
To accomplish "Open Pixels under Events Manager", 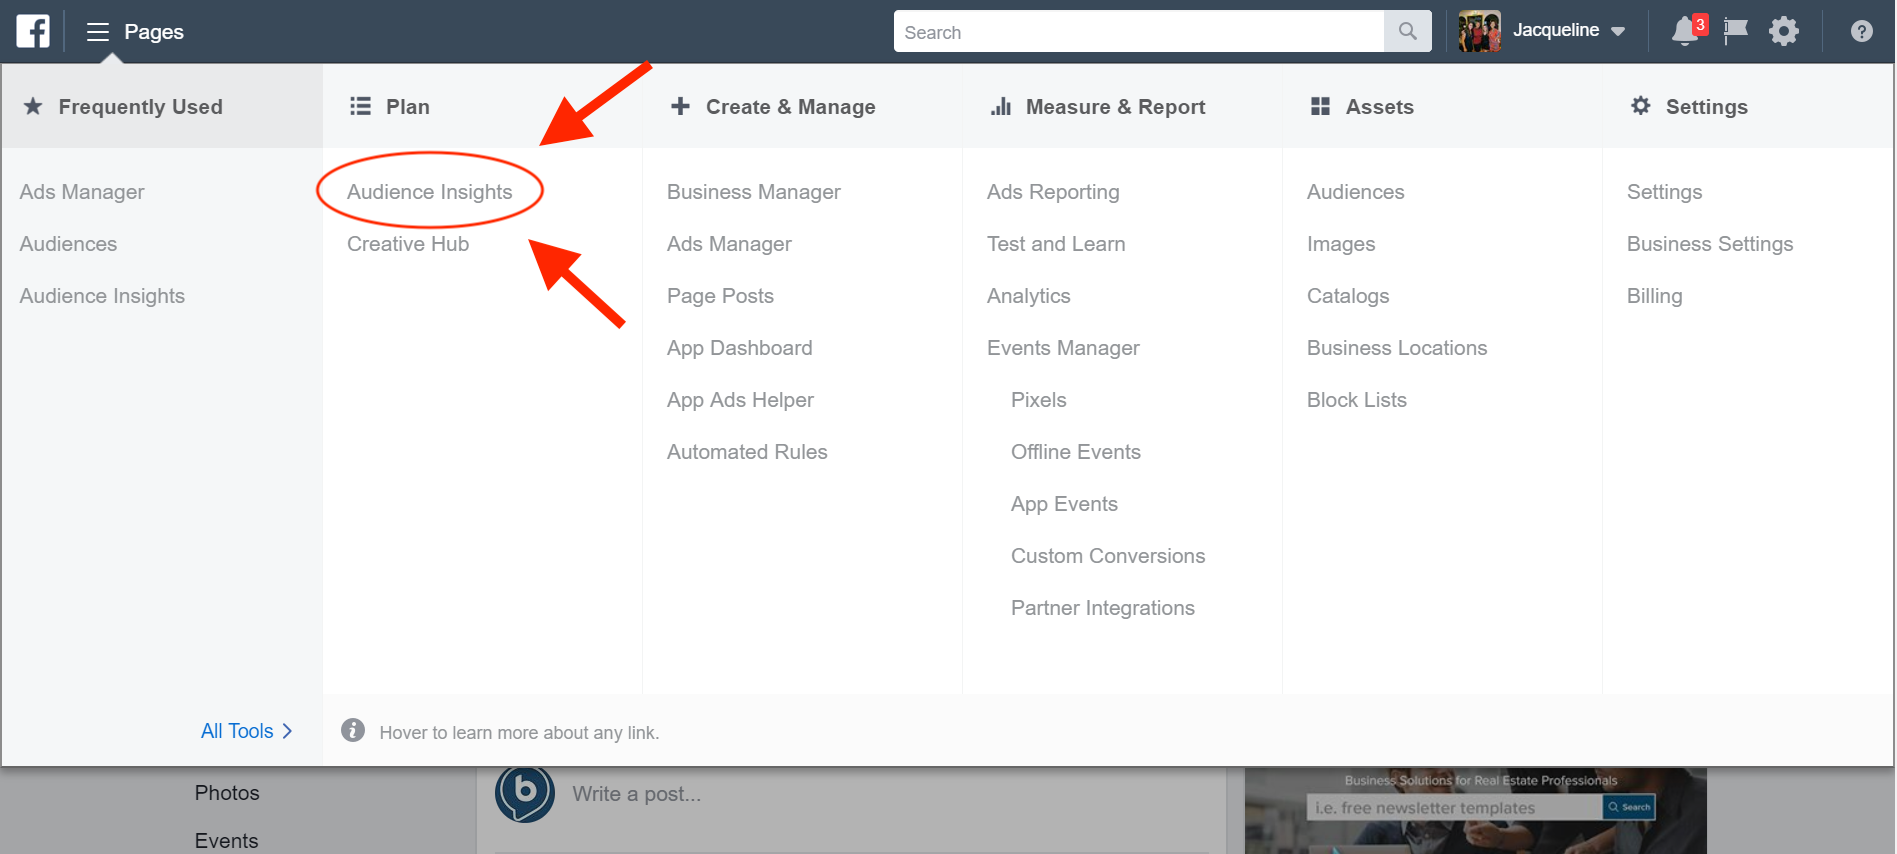I will coord(1039,400).
